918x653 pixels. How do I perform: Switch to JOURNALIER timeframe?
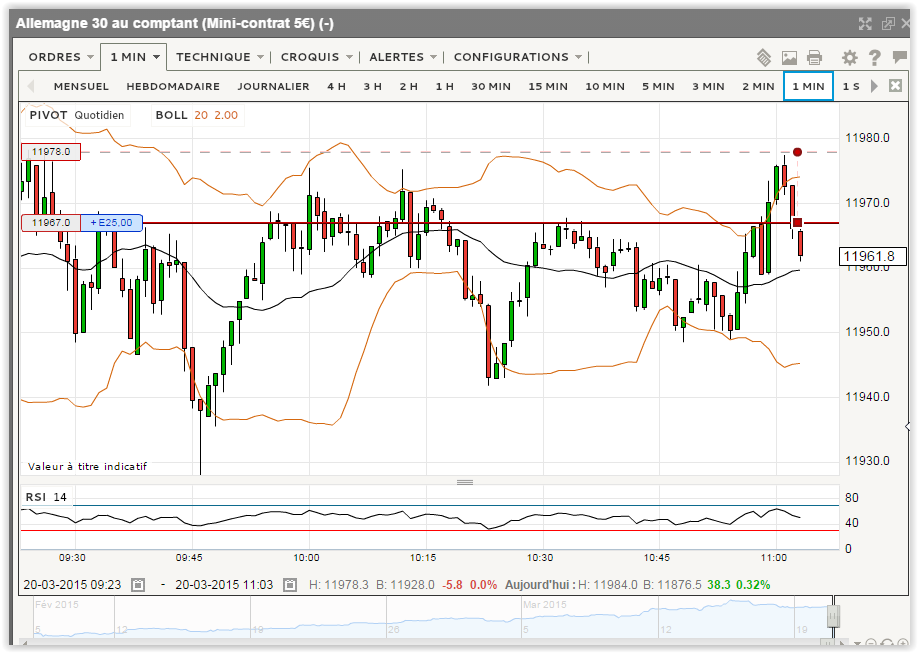click(x=273, y=87)
